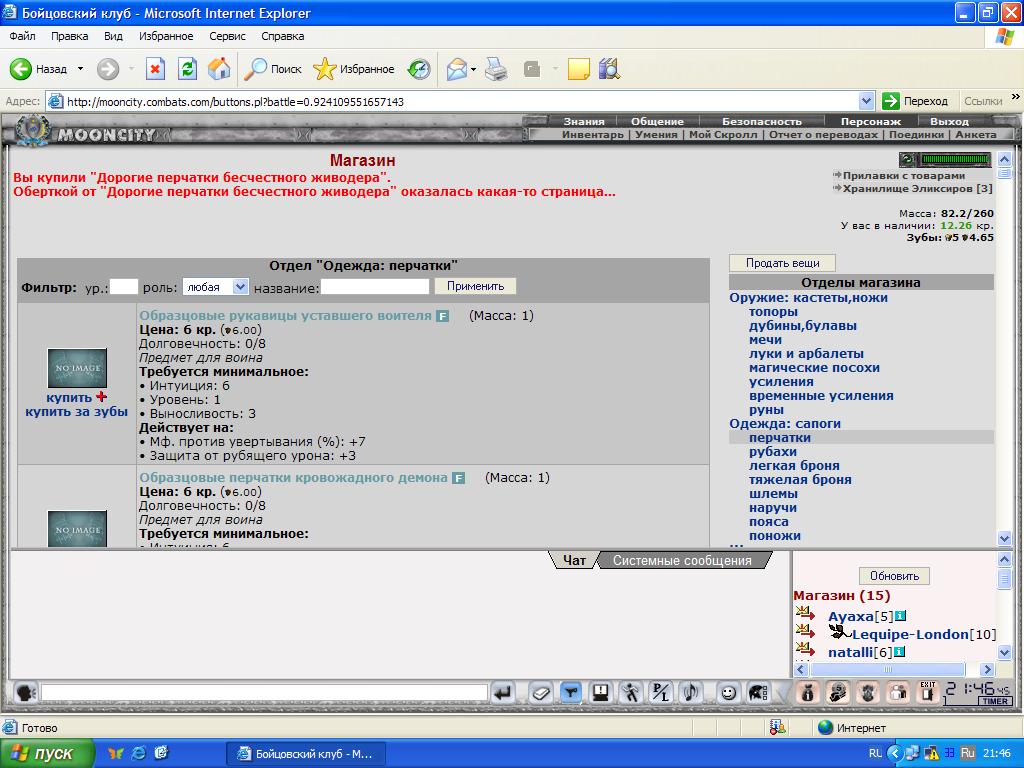Toggle chat sound note icon
This screenshot has height=768, width=1024.
coord(691,692)
